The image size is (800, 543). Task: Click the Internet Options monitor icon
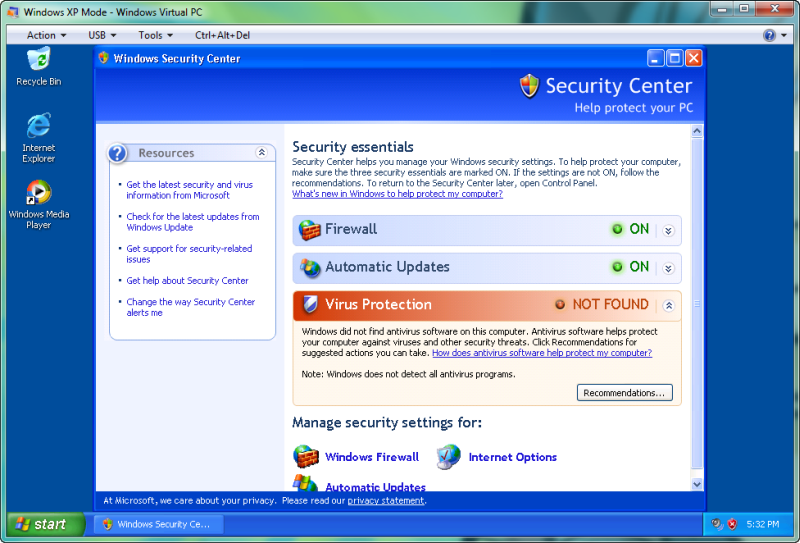point(448,457)
